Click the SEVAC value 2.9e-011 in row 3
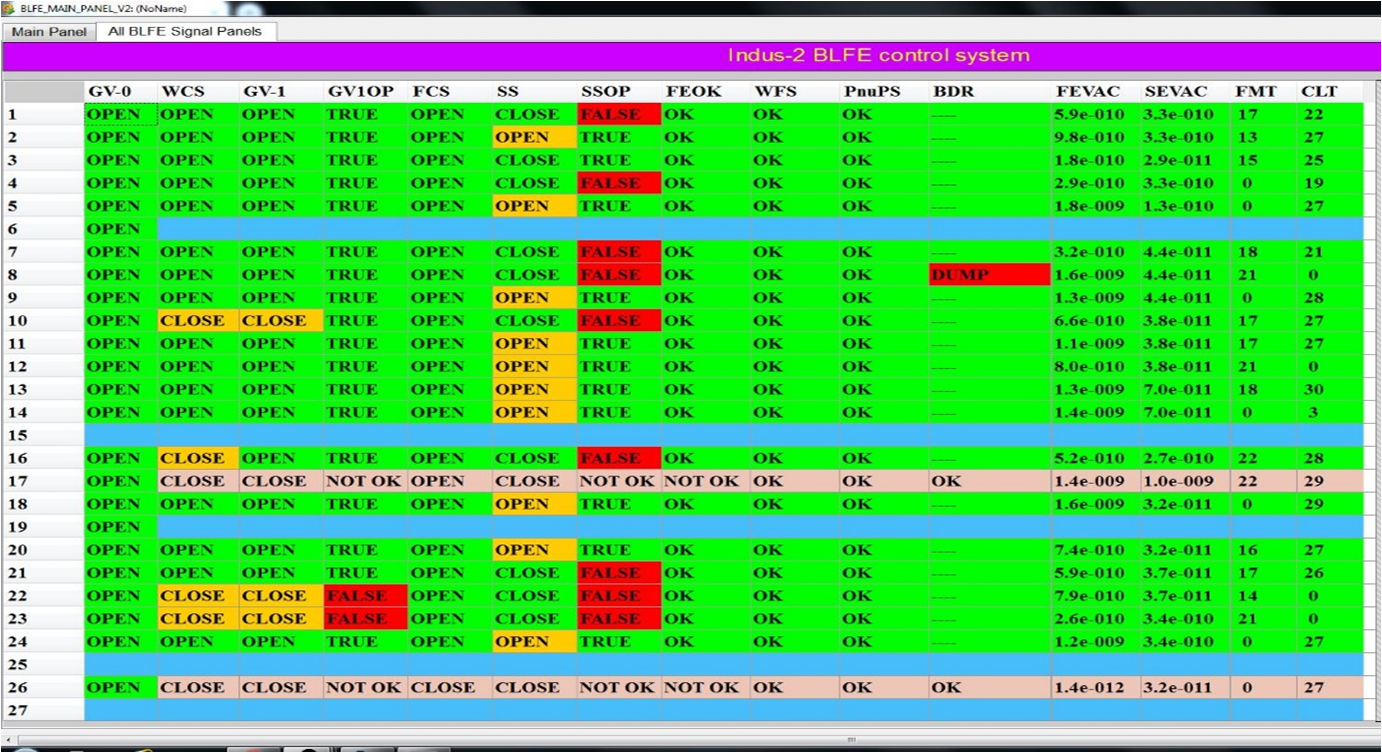This screenshot has height=753, width=1382. coord(1185,160)
